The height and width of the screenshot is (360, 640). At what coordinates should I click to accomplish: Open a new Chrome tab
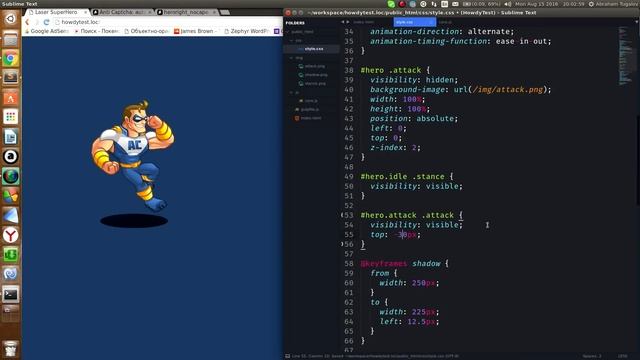[225, 12]
